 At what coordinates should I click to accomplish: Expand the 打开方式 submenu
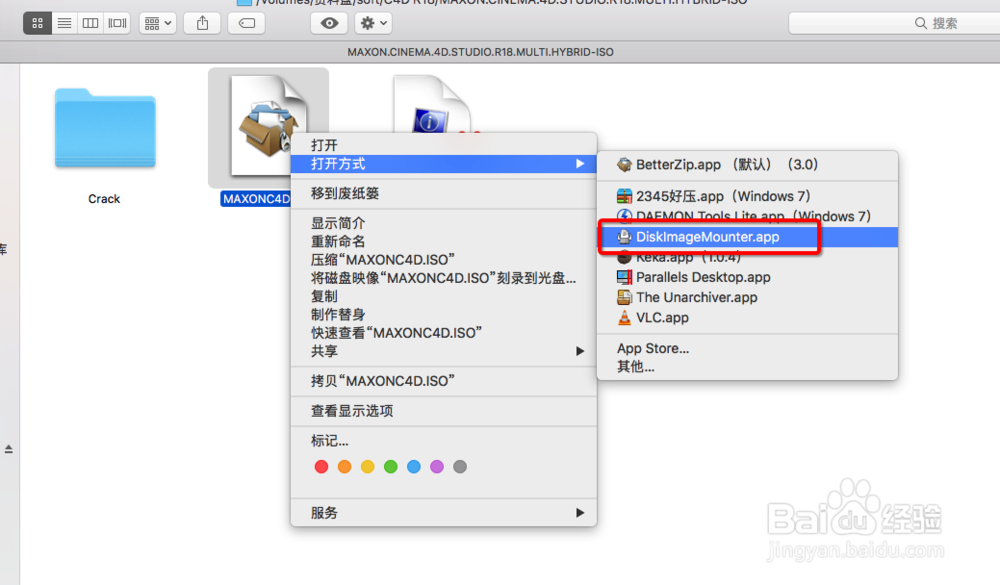point(443,164)
